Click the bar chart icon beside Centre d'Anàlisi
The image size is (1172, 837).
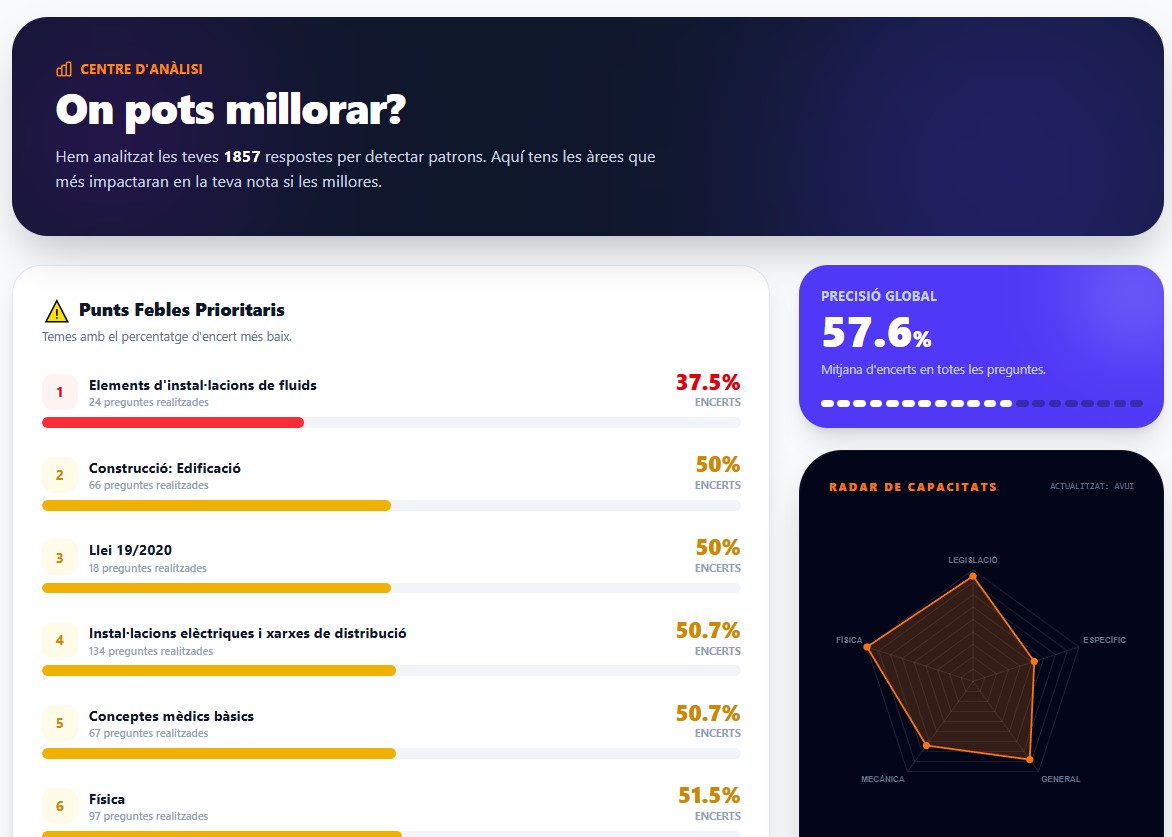64,70
